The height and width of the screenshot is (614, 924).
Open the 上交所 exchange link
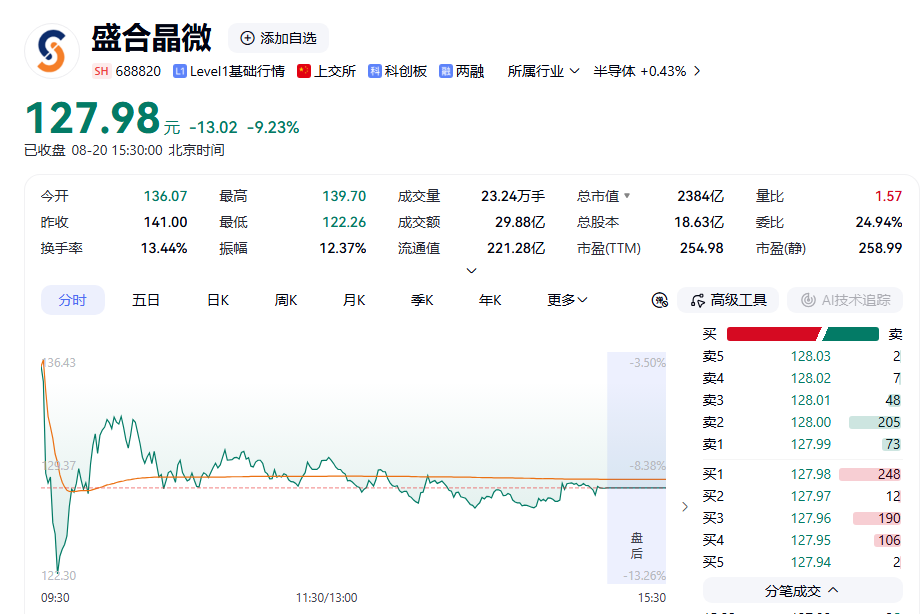tap(335, 71)
